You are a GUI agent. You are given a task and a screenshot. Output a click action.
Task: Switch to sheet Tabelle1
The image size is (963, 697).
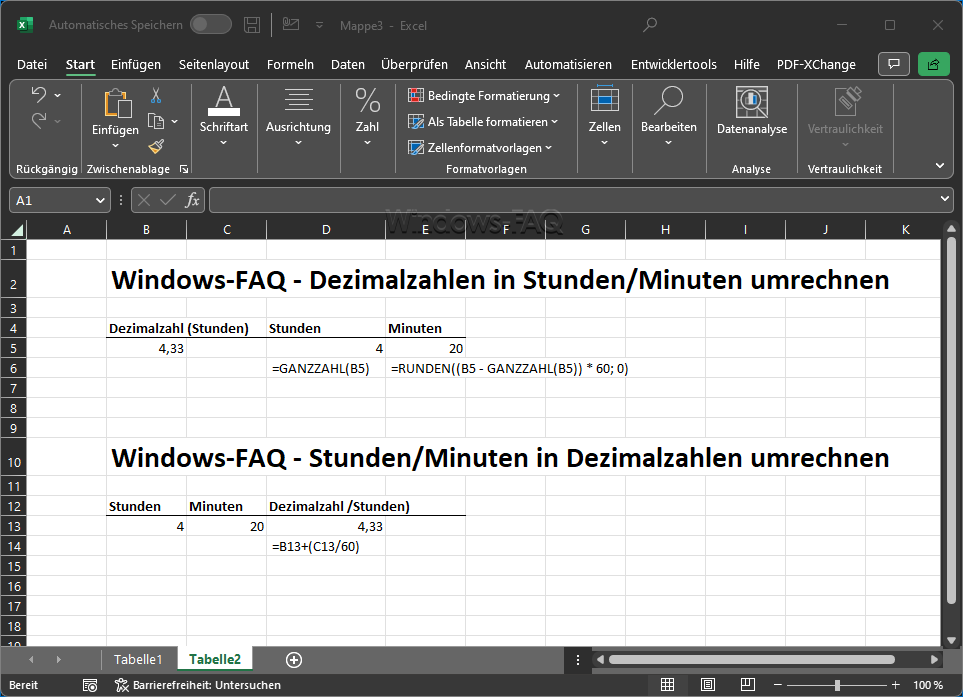[x=138, y=660]
